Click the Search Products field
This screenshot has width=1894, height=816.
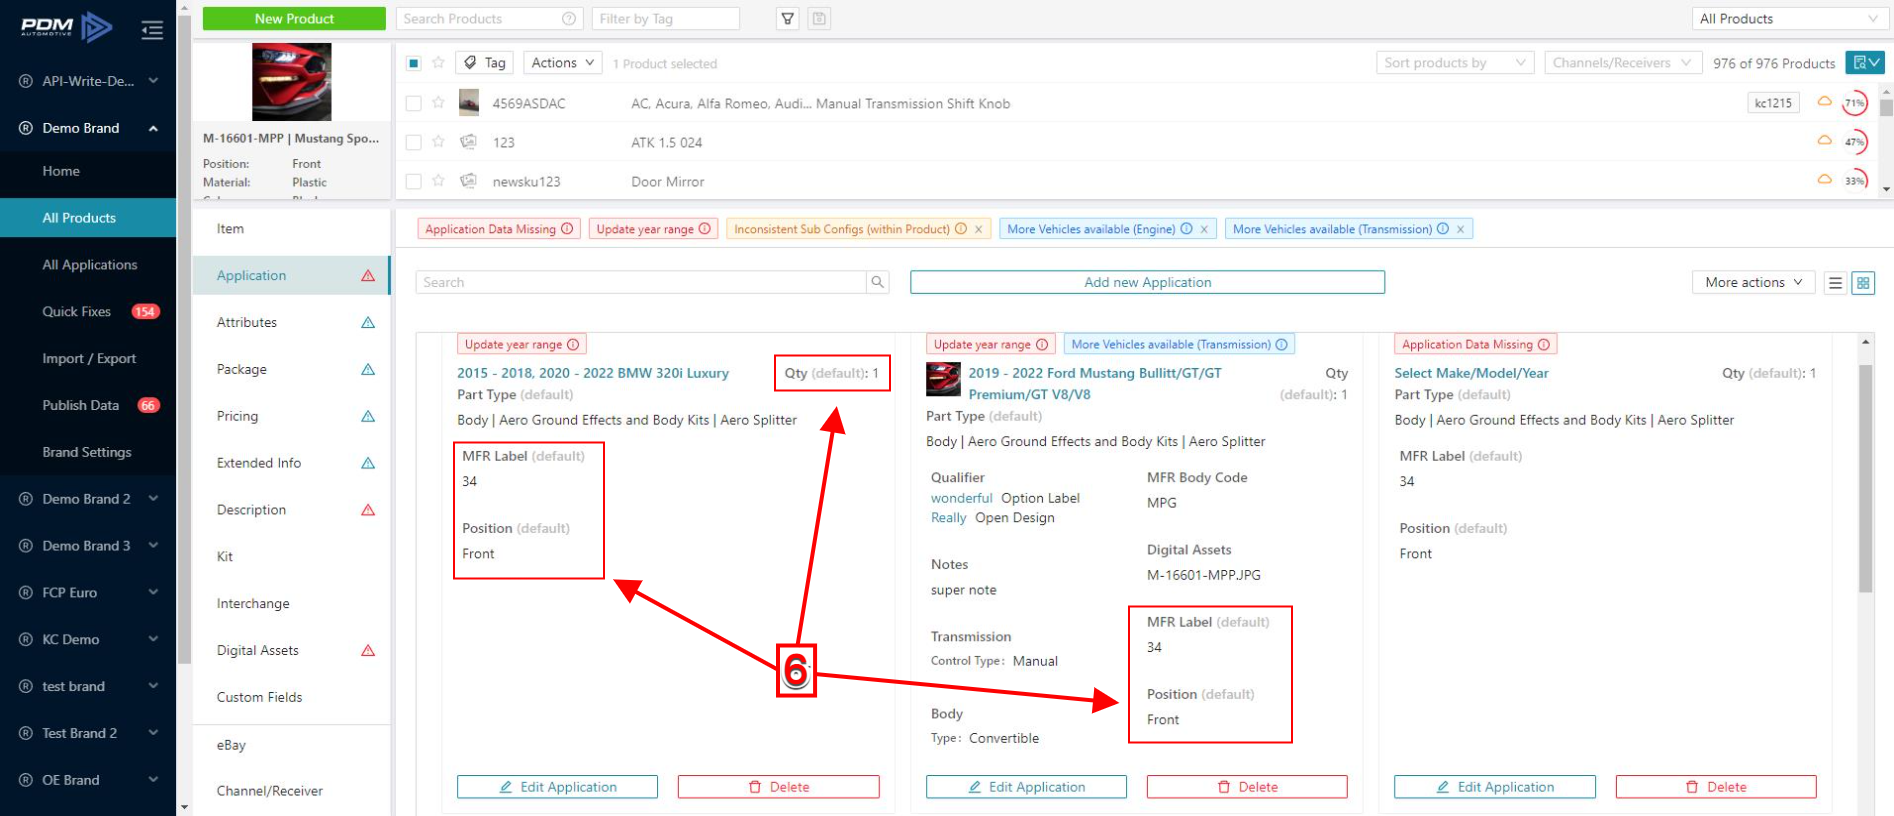tap(488, 19)
